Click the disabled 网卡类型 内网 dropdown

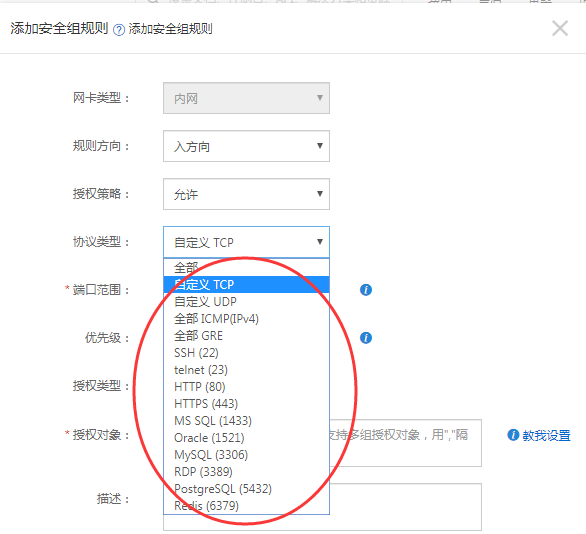tap(246, 98)
